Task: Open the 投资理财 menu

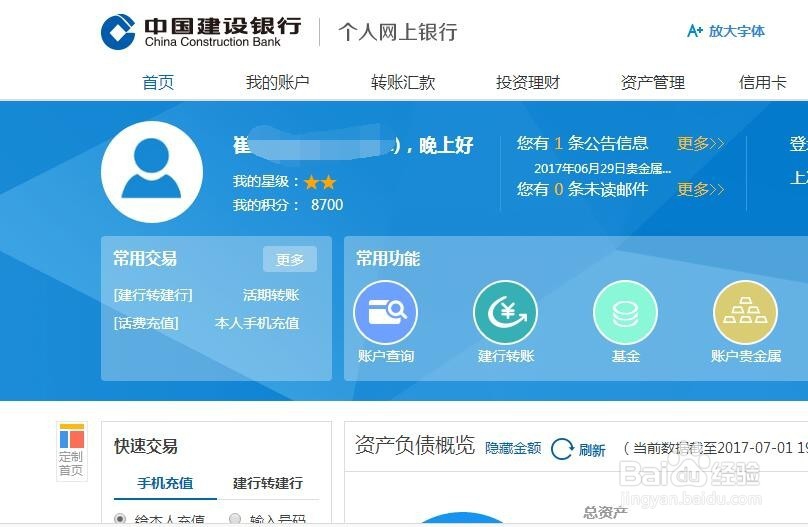Action: click(x=528, y=82)
